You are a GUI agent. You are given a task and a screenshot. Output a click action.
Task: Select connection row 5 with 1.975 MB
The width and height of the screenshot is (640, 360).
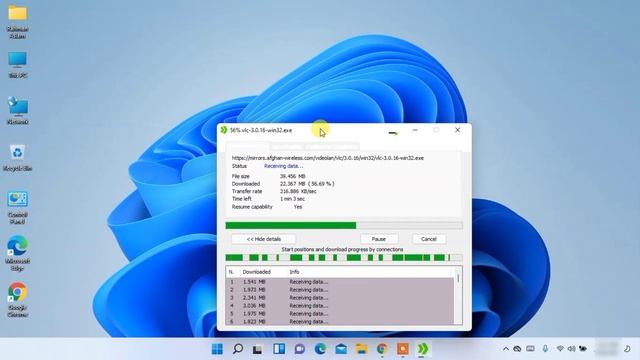coord(340,314)
